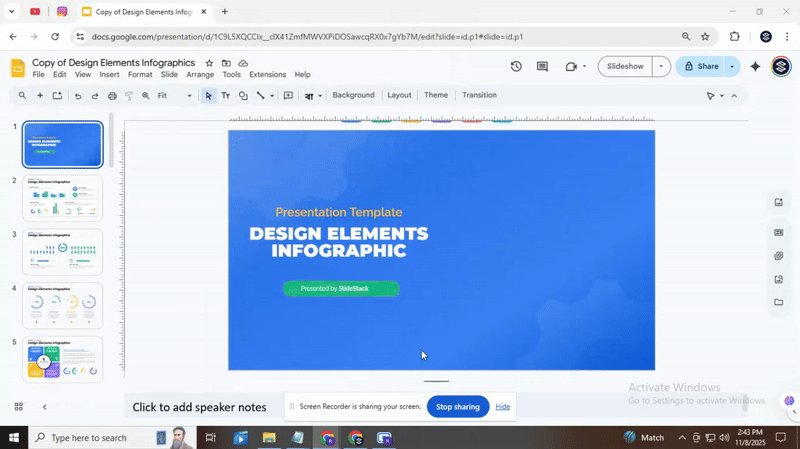This screenshot has width=800, height=449.
Task: Open the comments icon in header
Action: (x=542, y=67)
